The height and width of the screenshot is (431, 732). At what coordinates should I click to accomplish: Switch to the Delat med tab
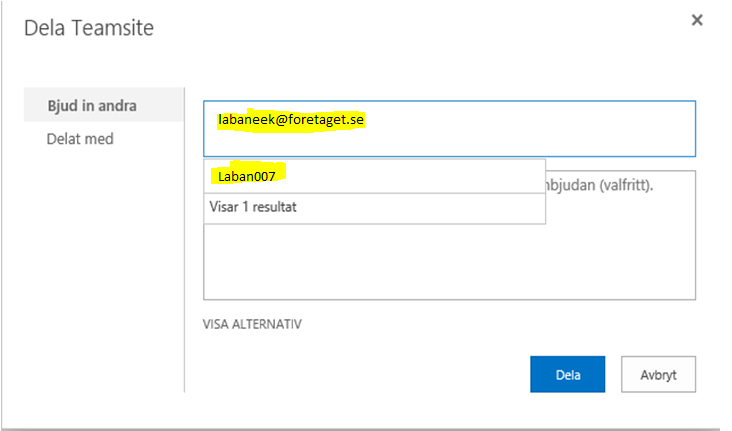pos(80,139)
